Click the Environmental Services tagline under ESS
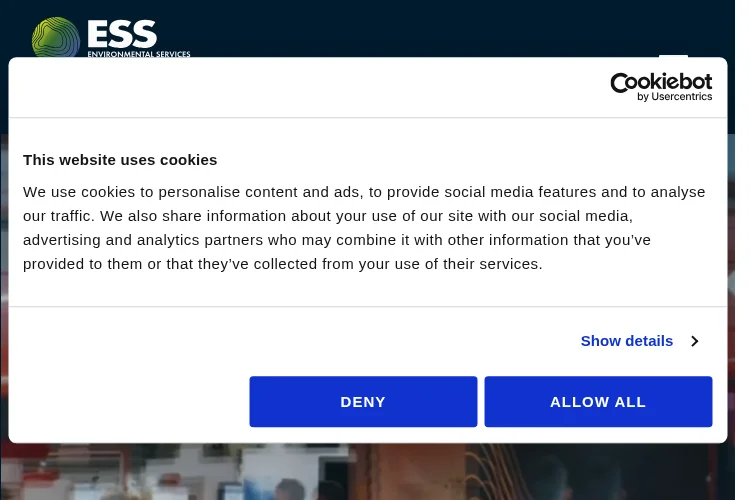 click(x=139, y=54)
